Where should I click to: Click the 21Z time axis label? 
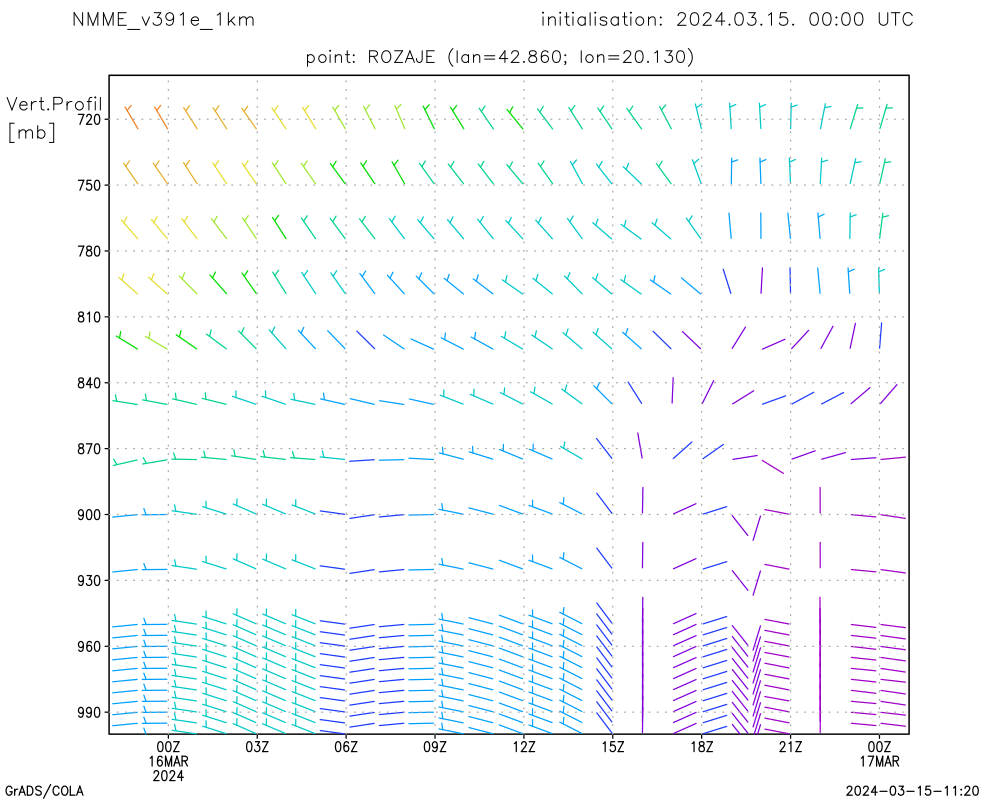point(790,746)
